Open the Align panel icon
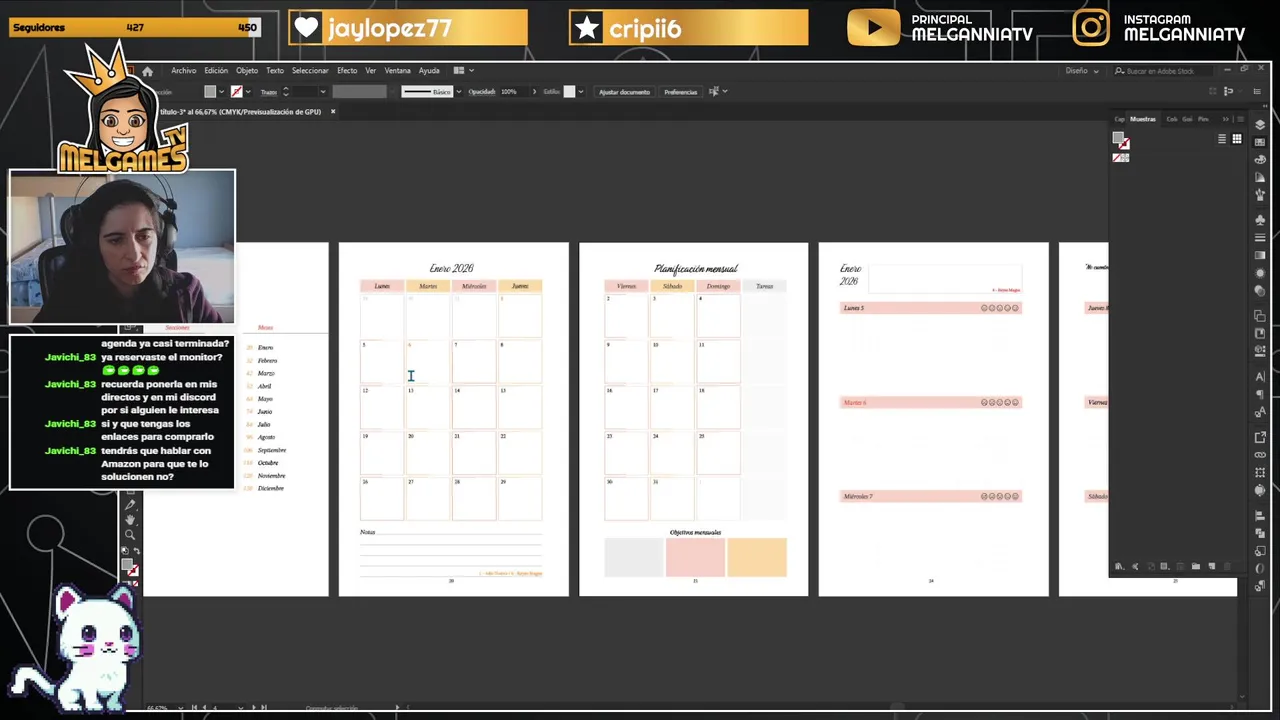1280x720 pixels. coord(1260,515)
